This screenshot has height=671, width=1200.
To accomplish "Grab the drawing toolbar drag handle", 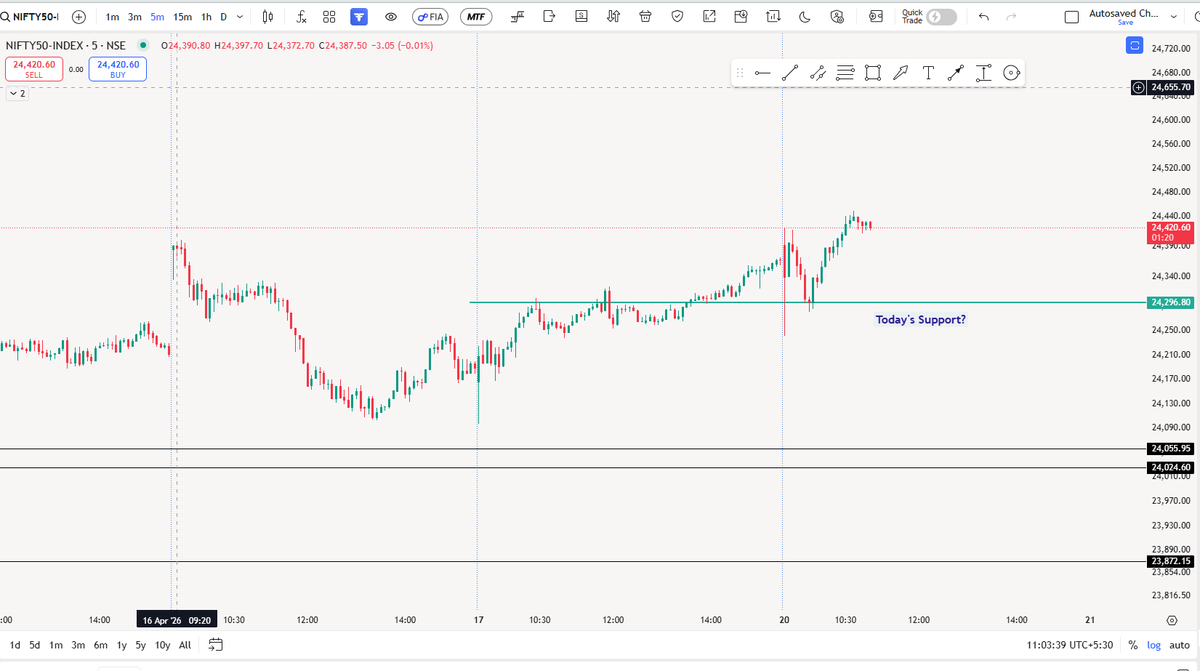I will pyautogui.click(x=740, y=73).
